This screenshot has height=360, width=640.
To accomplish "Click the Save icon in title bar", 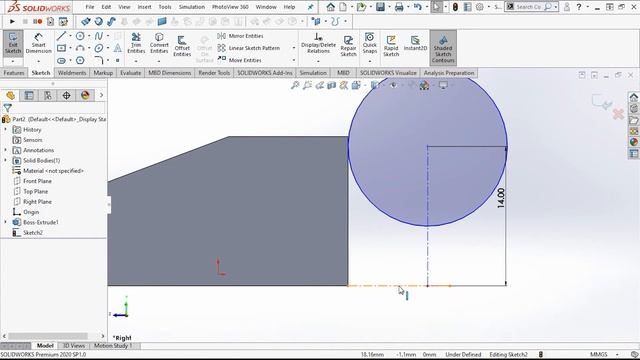I will 380,7.
